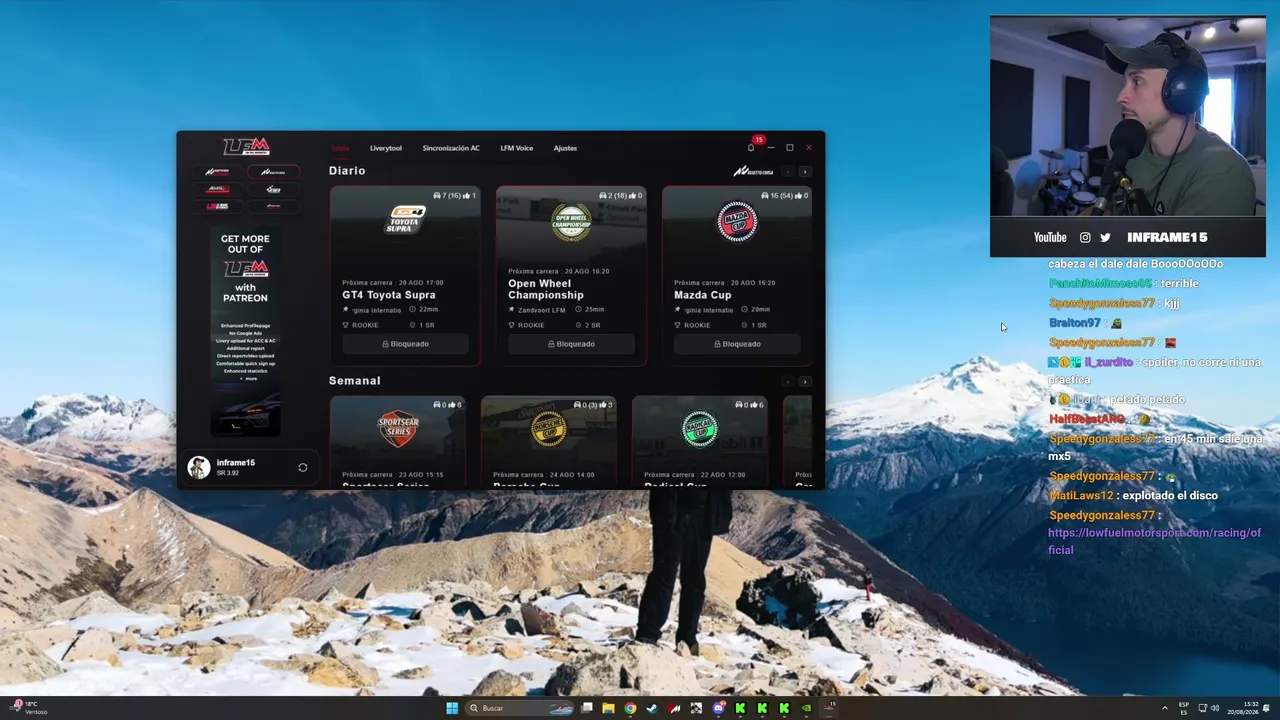Select the Le Mans Ultimate simulator button
This screenshot has height=720, width=1280.
(x=217, y=206)
